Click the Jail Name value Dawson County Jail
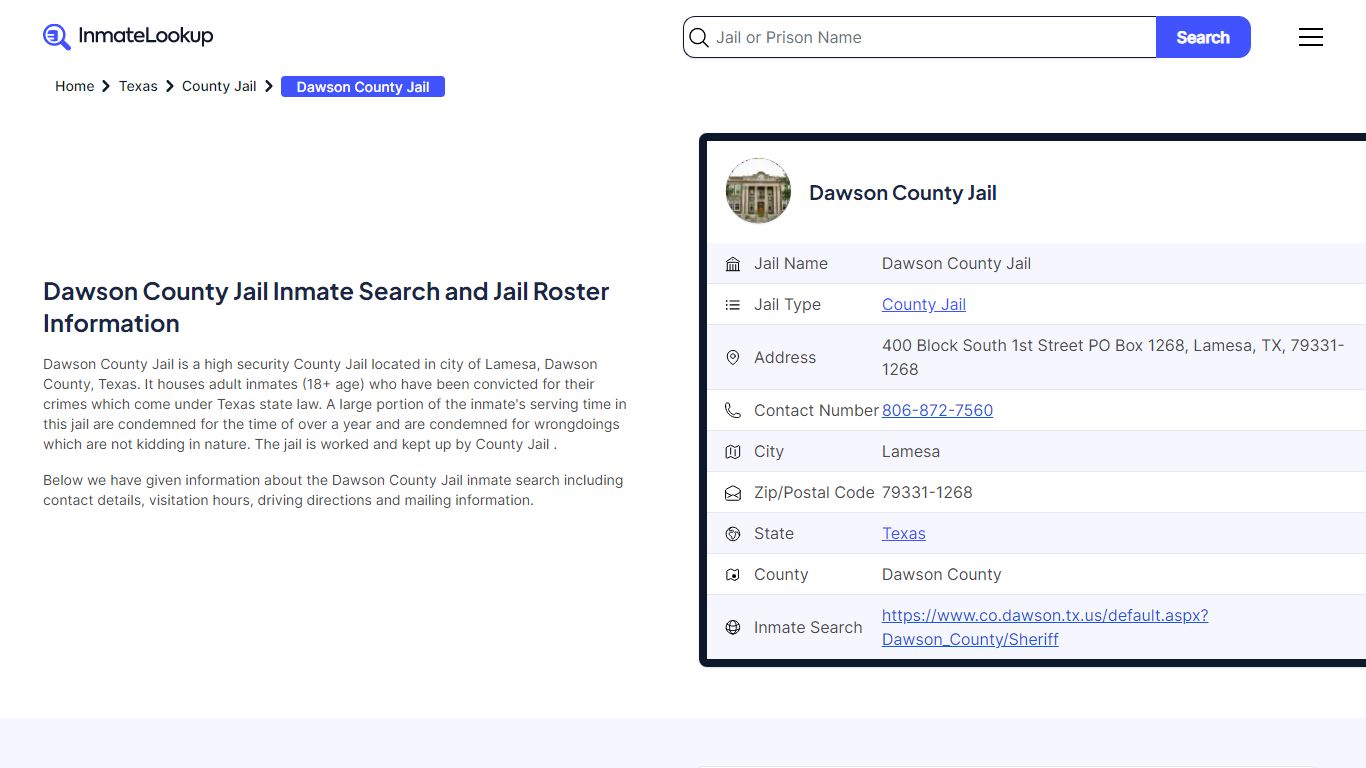Viewport: 1366px width, 768px height. pyautogui.click(x=956, y=263)
